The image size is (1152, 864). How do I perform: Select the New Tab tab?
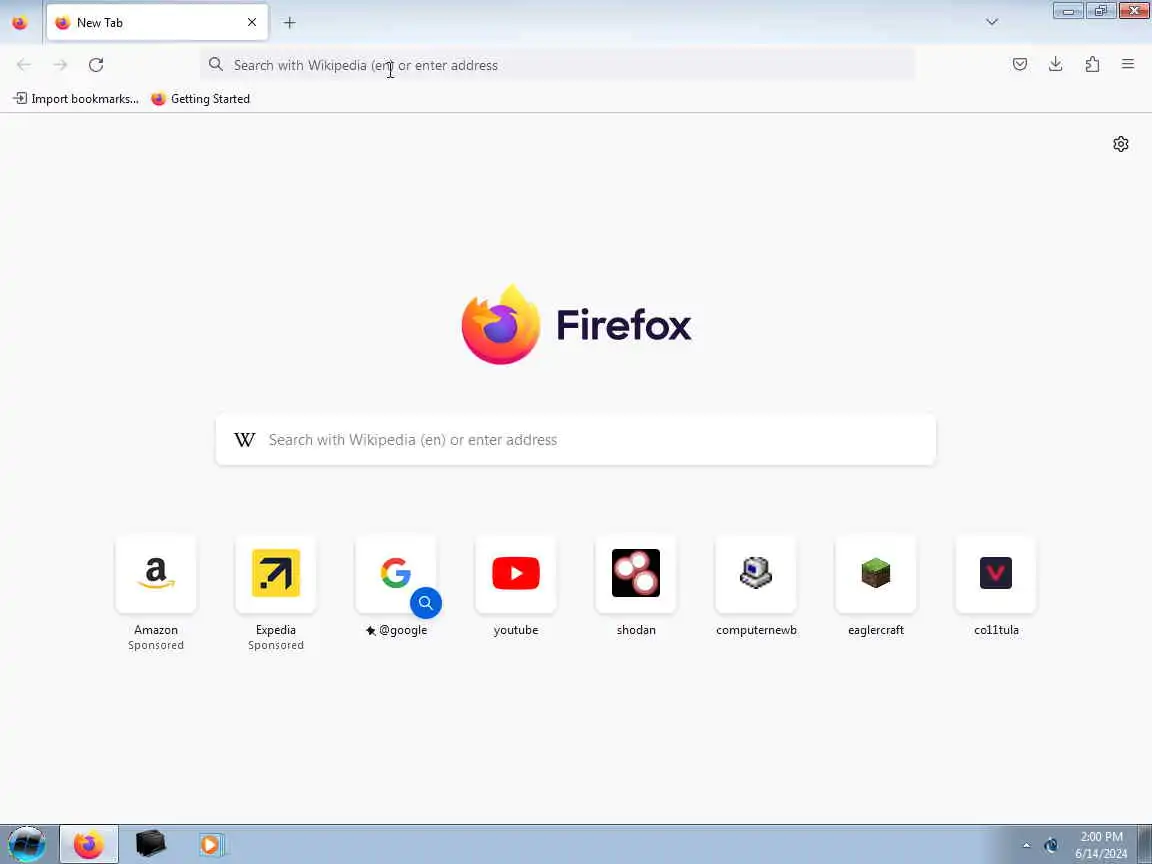pos(157,22)
